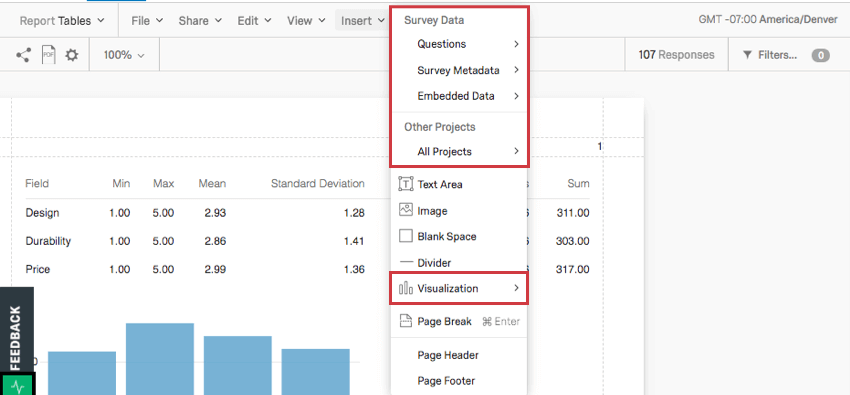
Task: Open the View menu
Action: (306, 21)
